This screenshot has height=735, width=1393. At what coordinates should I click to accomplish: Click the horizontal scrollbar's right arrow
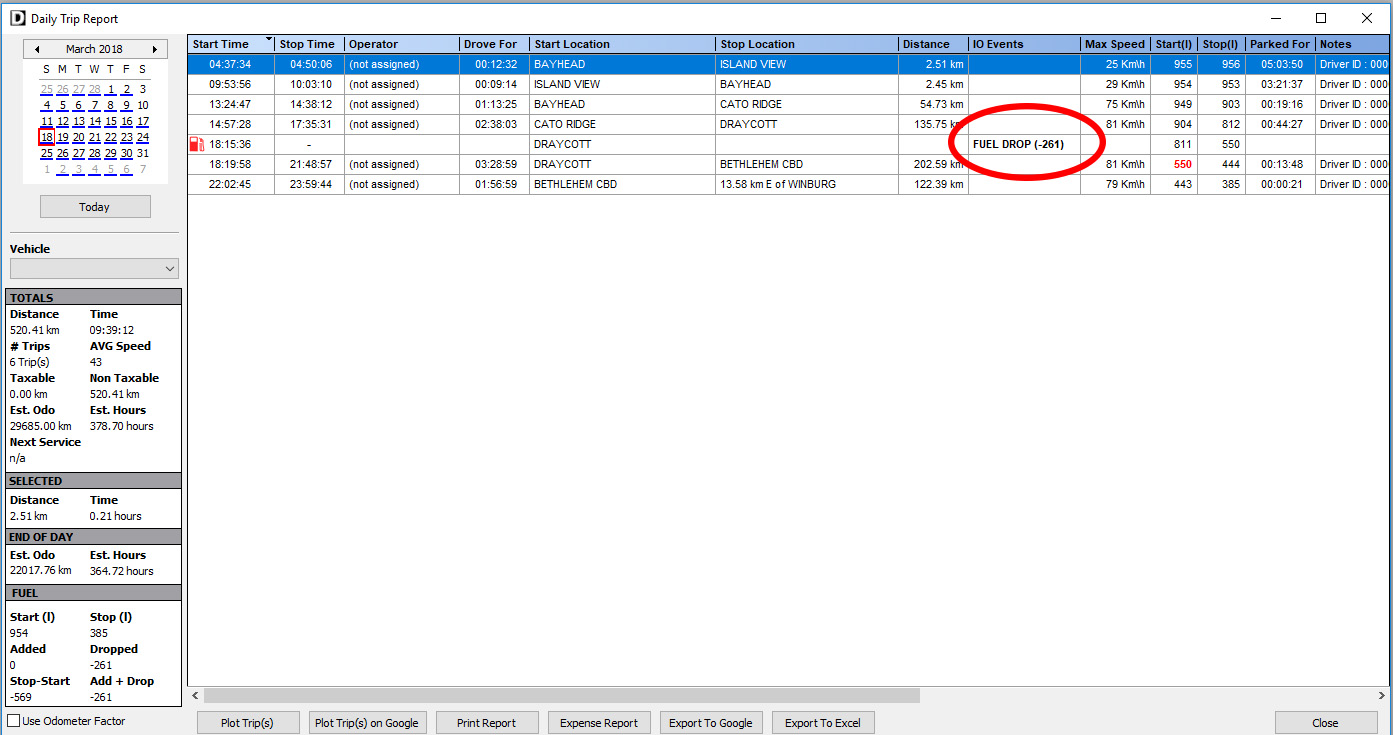click(1383, 695)
